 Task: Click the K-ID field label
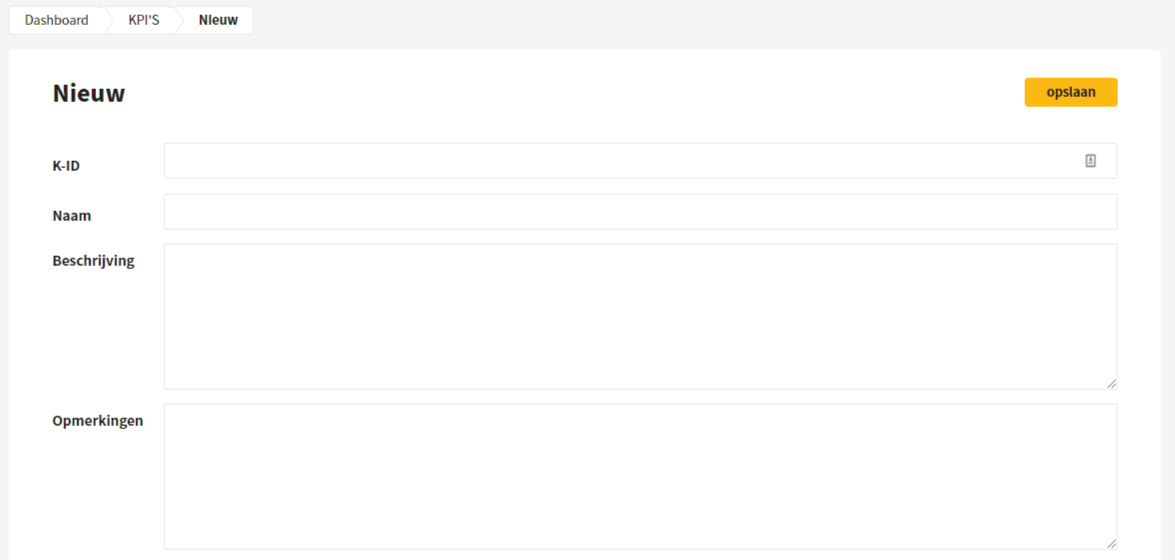click(66, 166)
